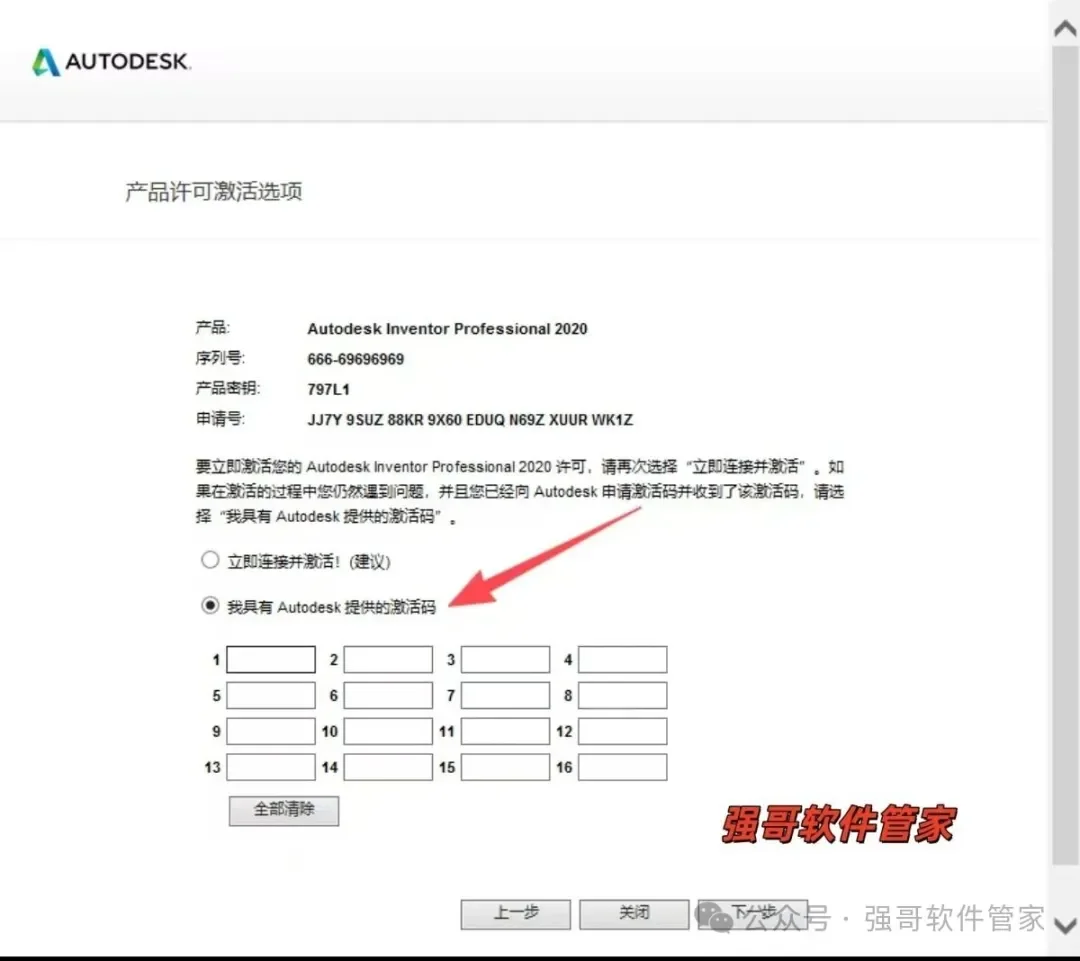1080x961 pixels.
Task: Click activation code field 13
Action: (271, 767)
